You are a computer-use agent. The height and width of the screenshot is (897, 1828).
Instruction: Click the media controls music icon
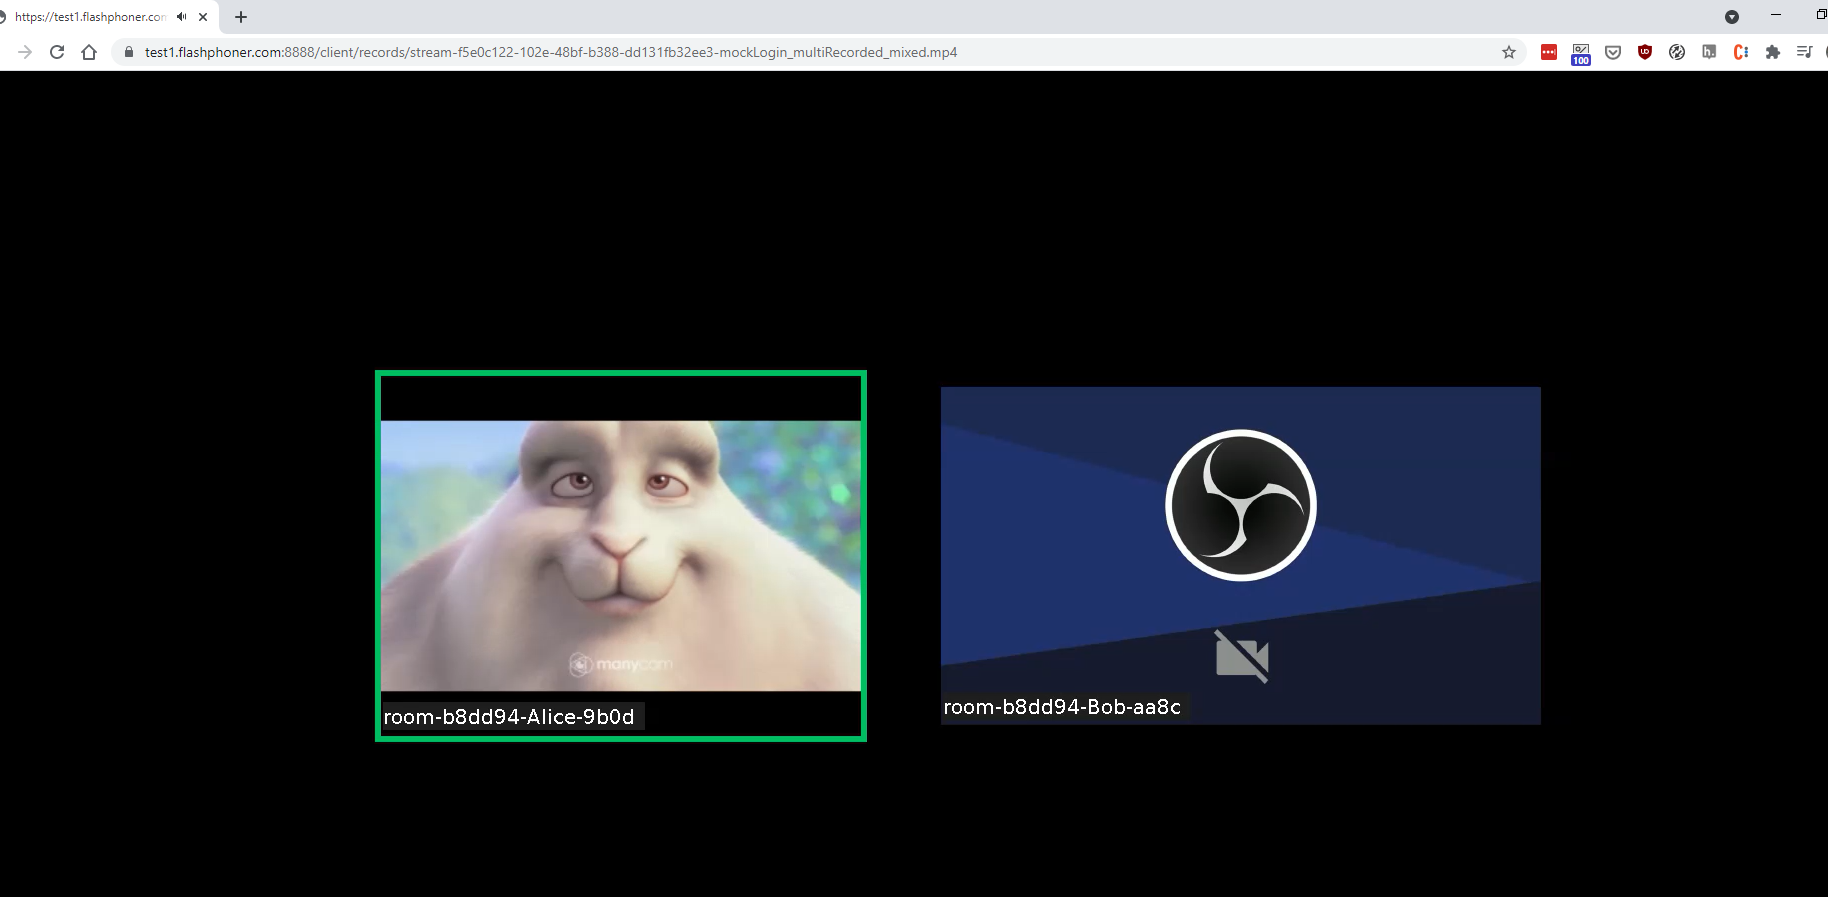pyautogui.click(x=1804, y=52)
